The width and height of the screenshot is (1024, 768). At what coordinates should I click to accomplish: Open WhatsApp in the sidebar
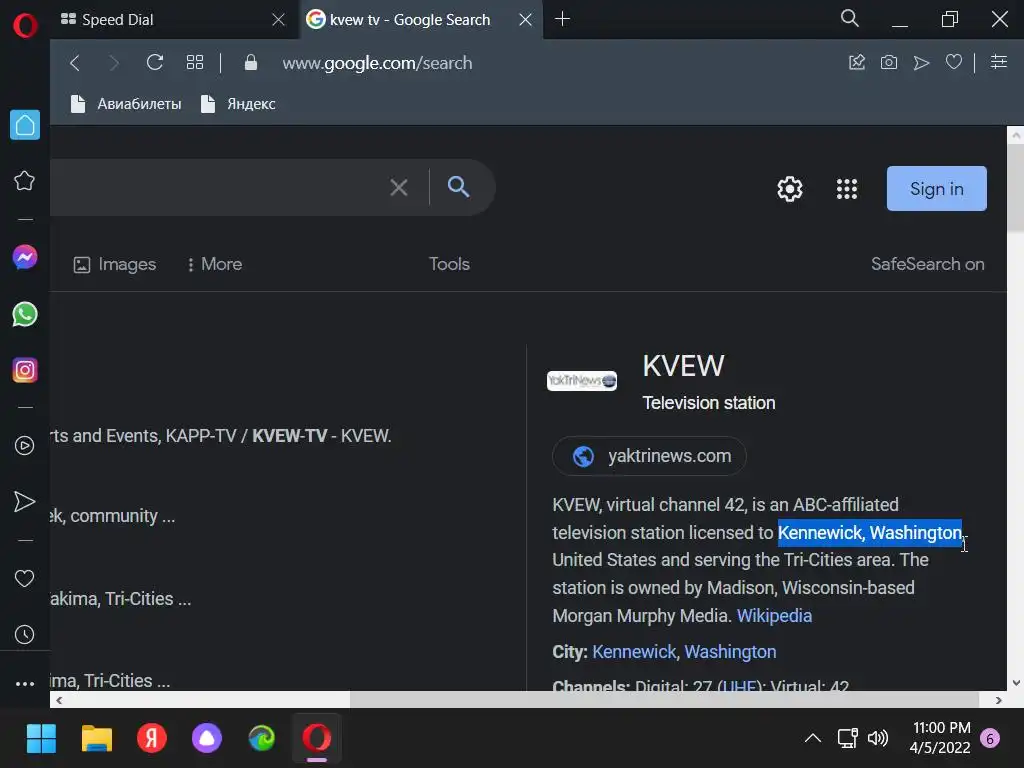25,314
